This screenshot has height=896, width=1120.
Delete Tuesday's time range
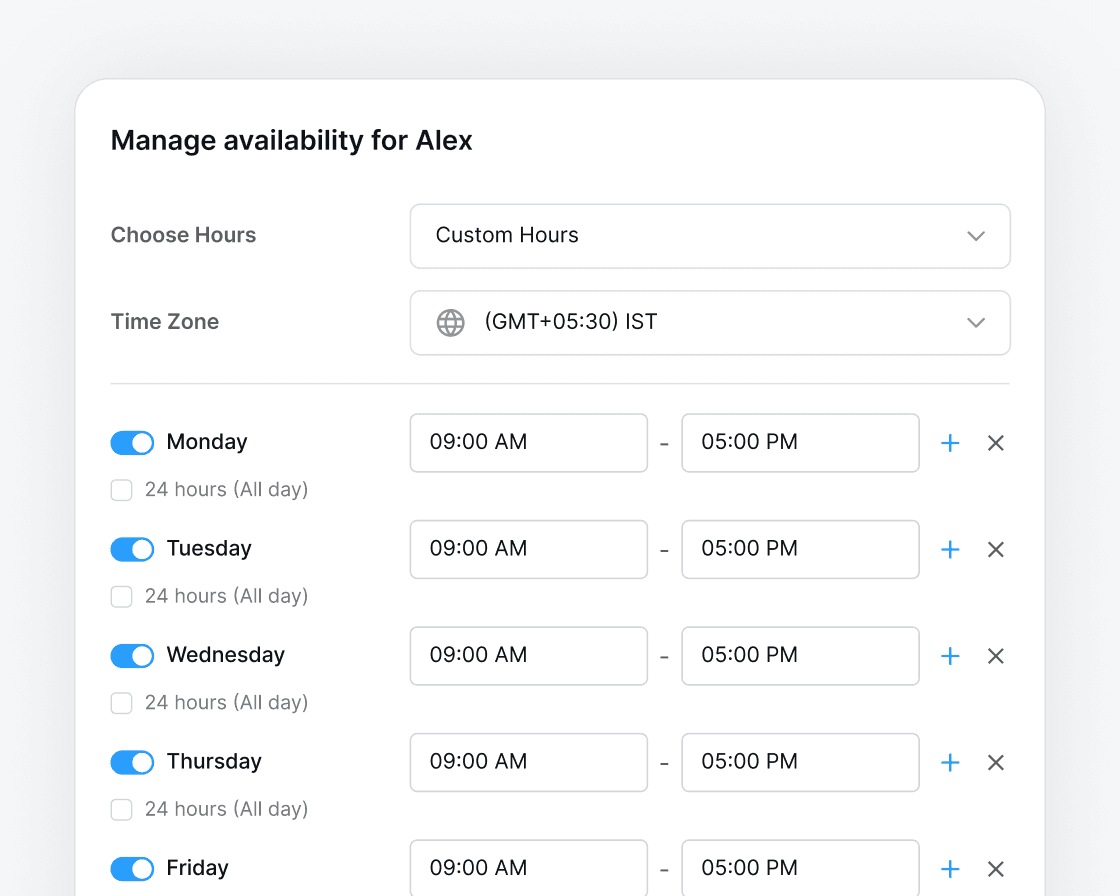[995, 549]
